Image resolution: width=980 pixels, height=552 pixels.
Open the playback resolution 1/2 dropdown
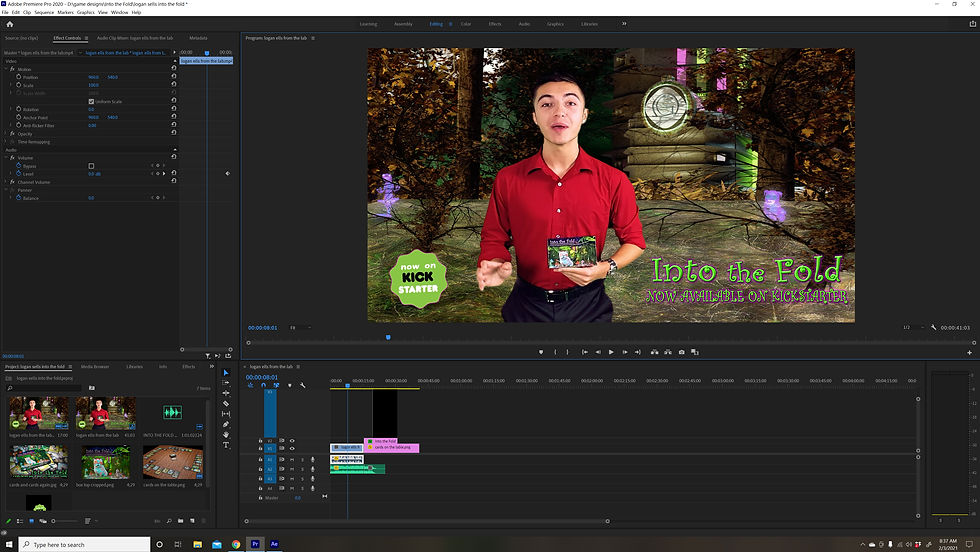pyautogui.click(x=913, y=328)
